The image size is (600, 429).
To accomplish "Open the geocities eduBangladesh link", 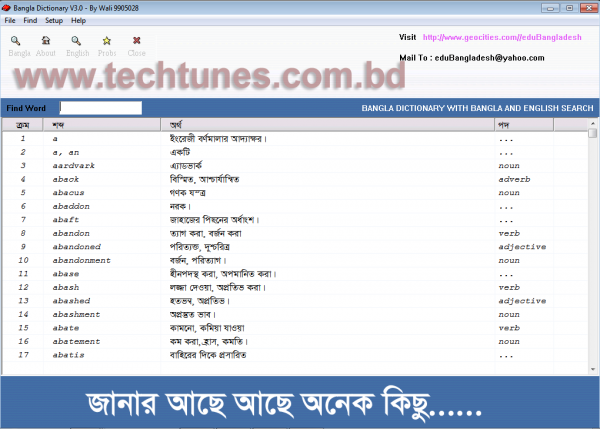I will pyautogui.click(x=502, y=37).
